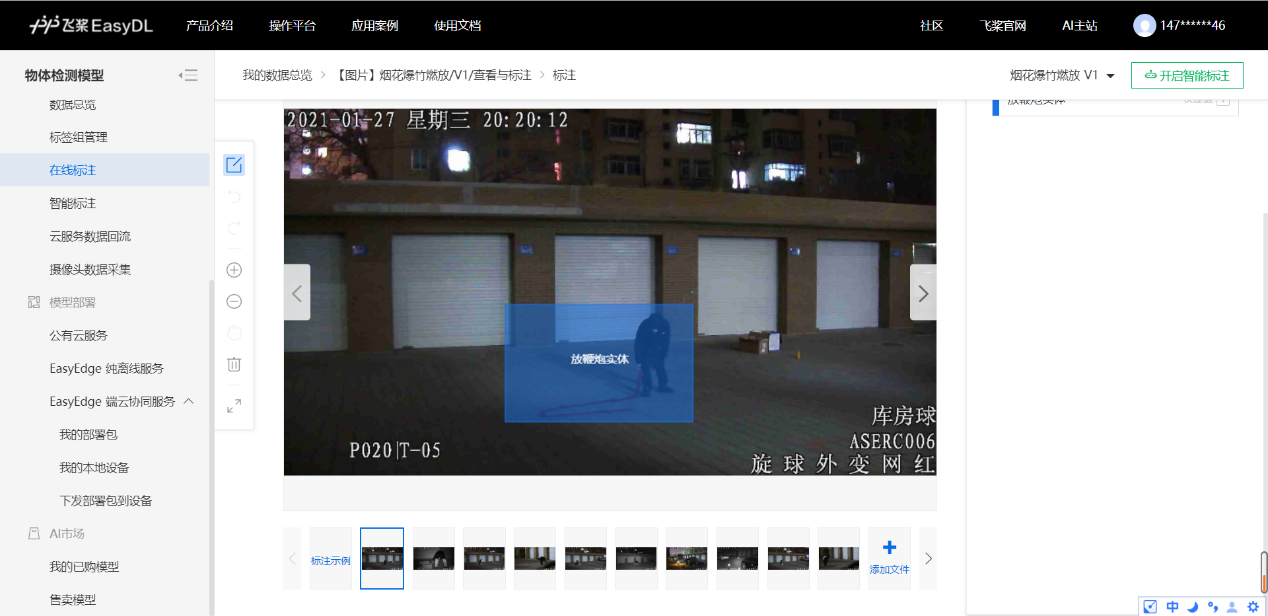The height and width of the screenshot is (616, 1268).
Task: Click the trash delete annotation icon
Action: pyautogui.click(x=234, y=365)
